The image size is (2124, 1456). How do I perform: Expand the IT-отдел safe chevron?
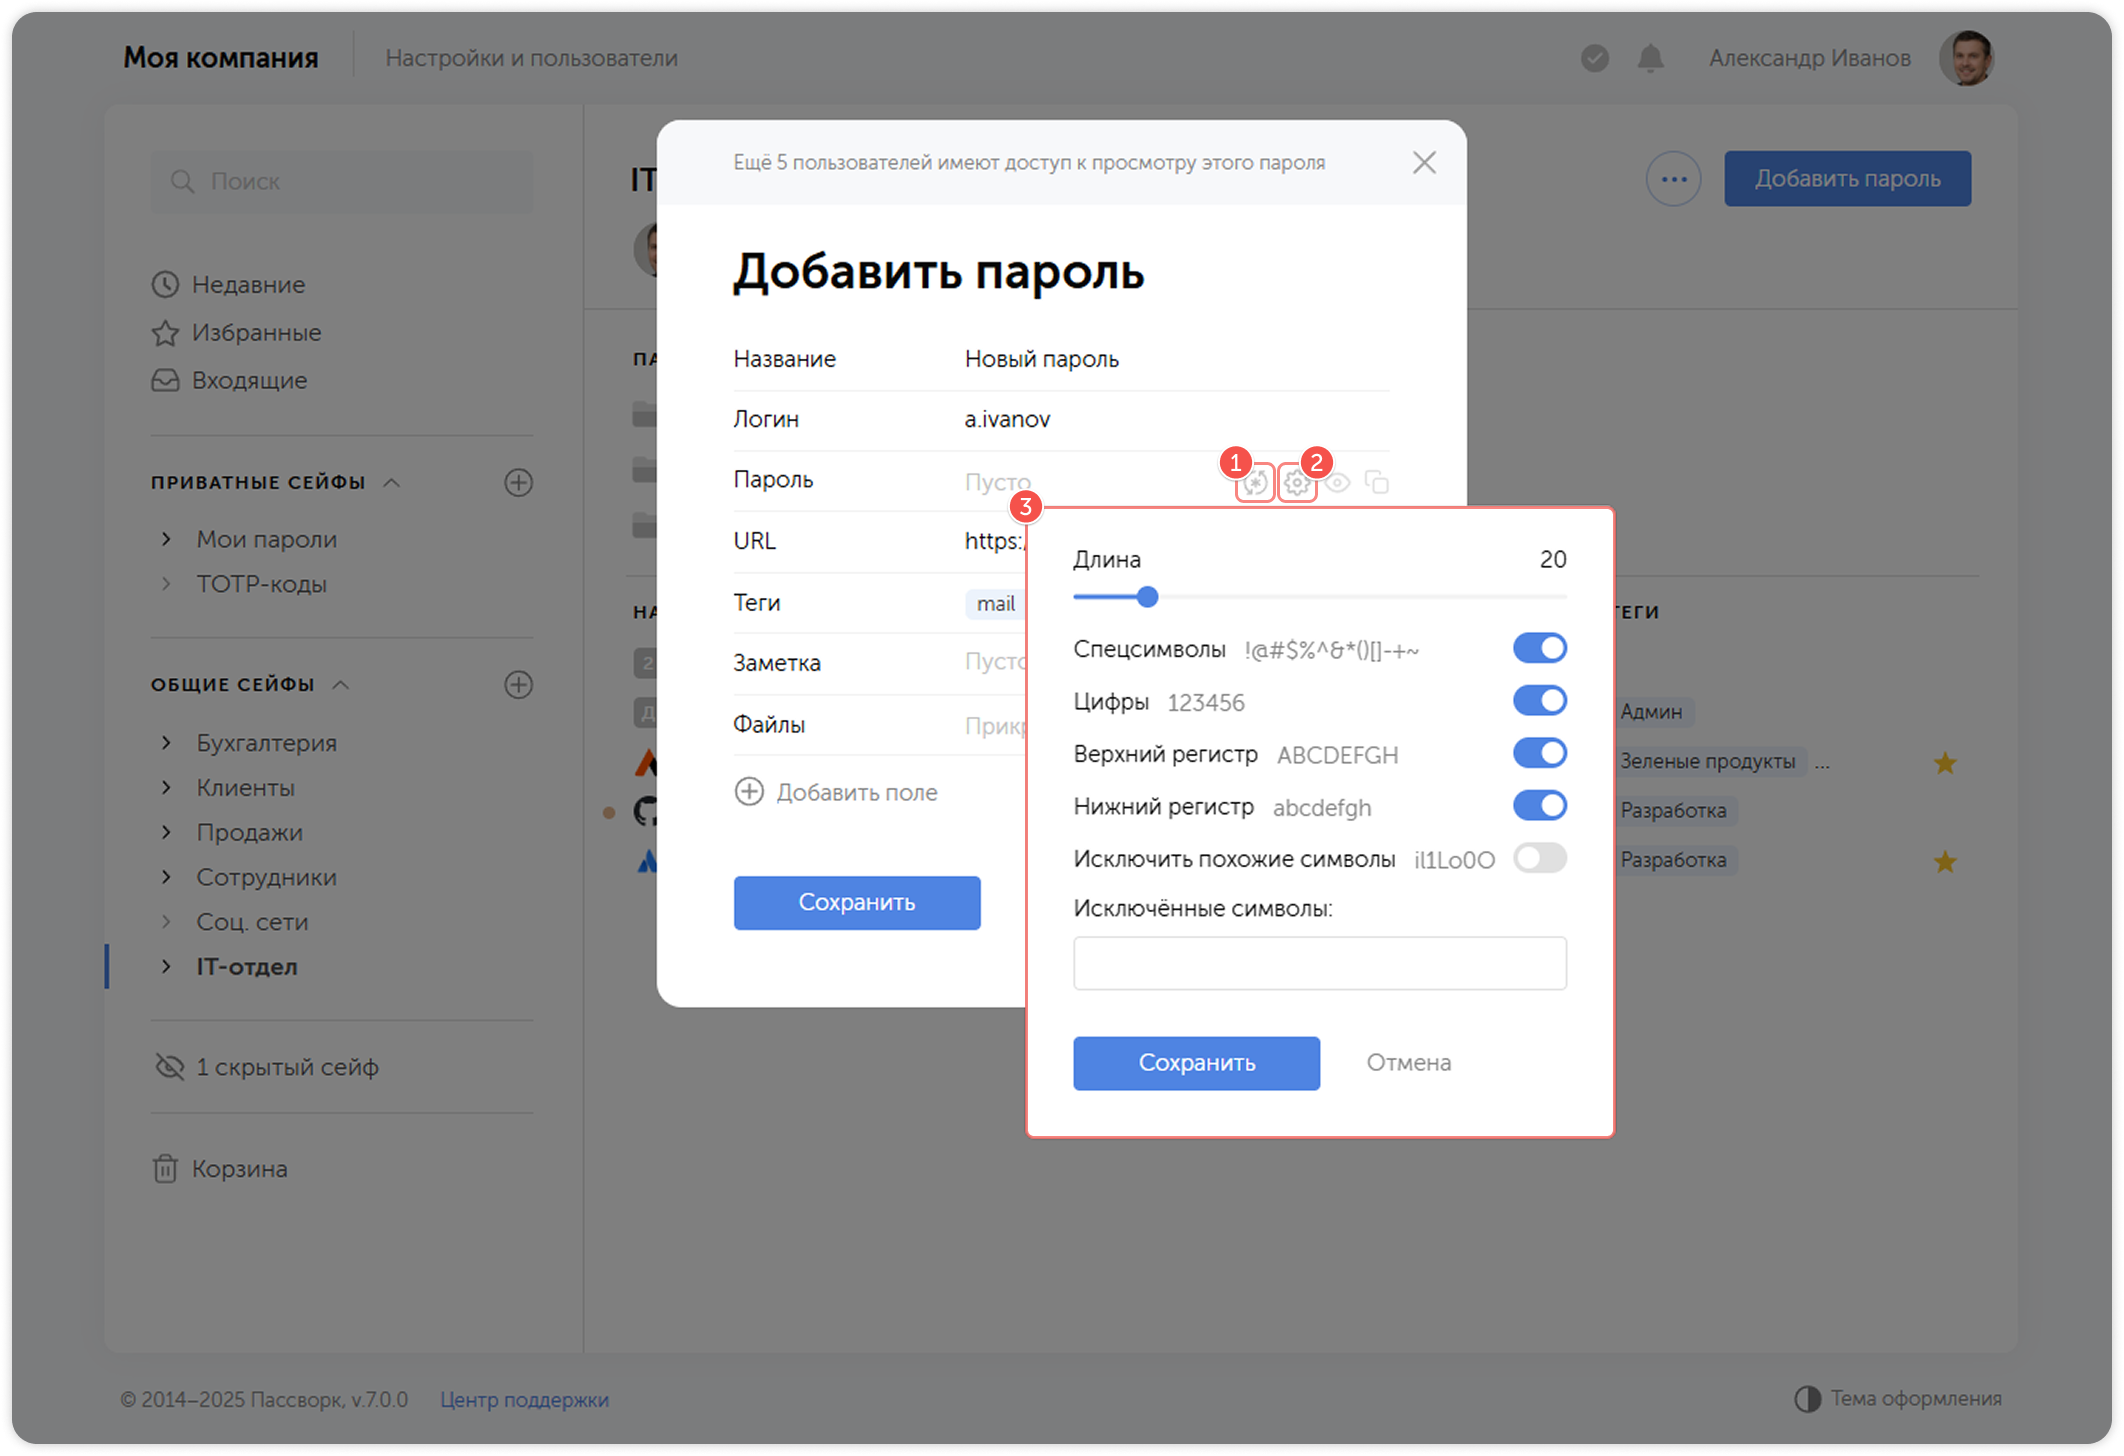[167, 967]
